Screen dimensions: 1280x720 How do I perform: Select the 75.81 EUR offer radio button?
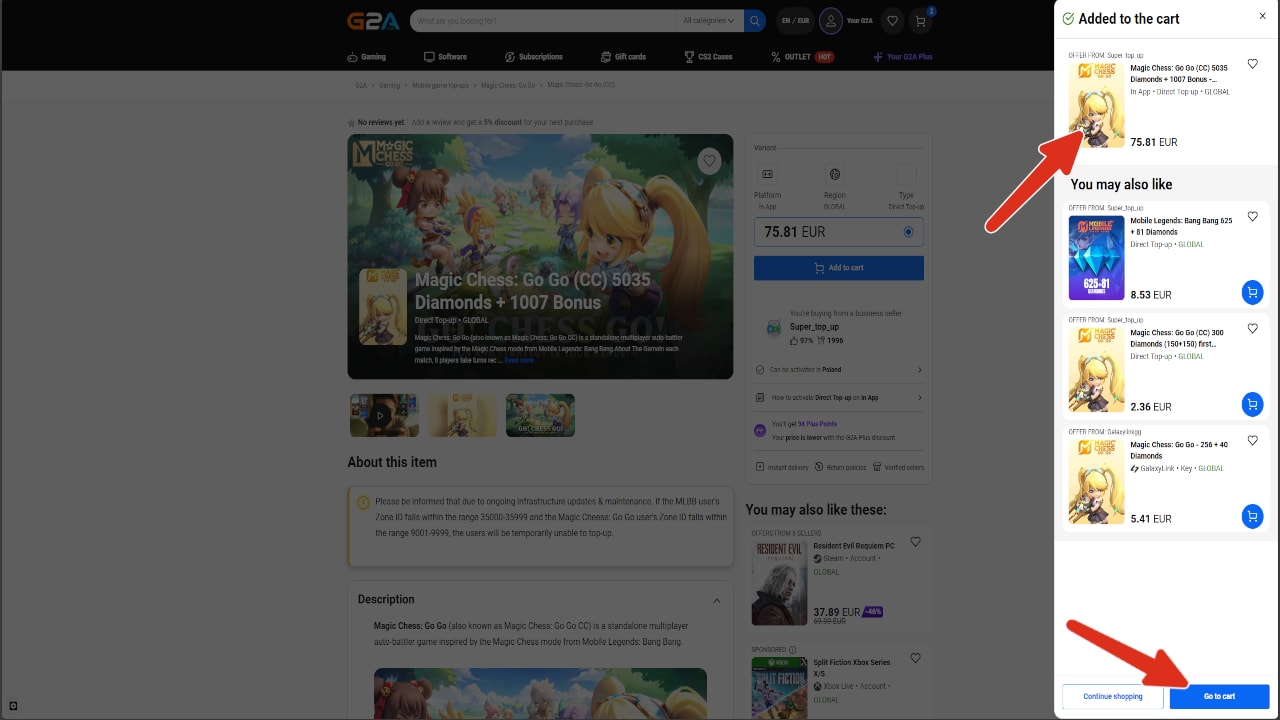point(908,232)
